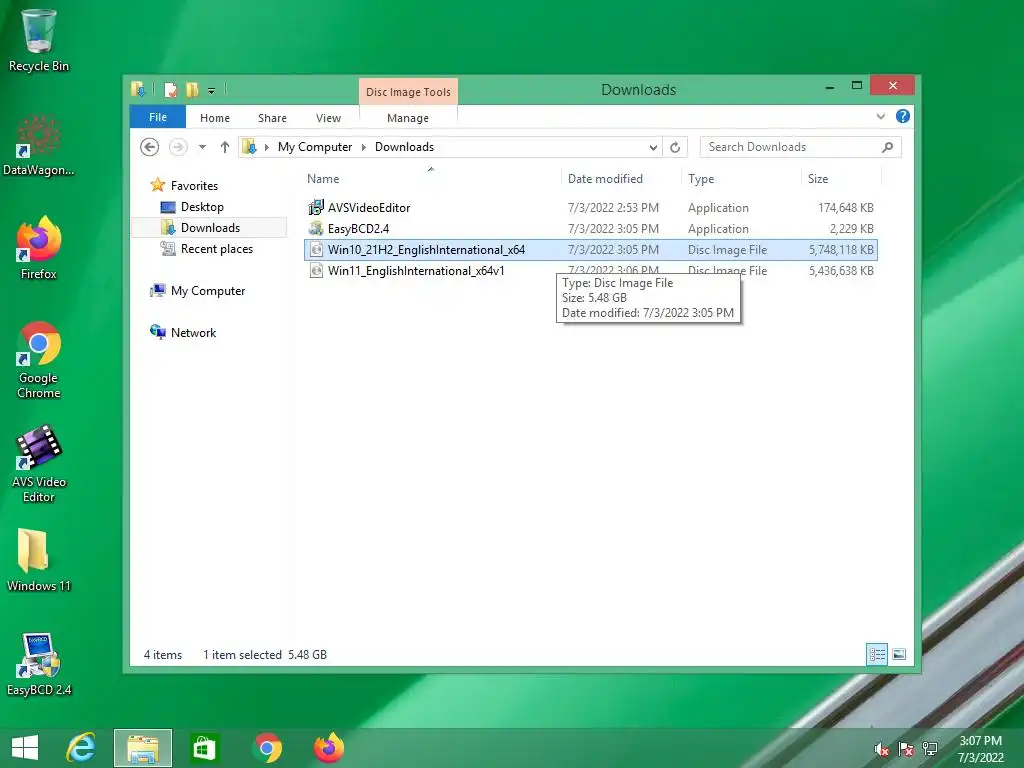The image size is (1024, 768).
Task: Expand the My Computer breadcrumb arrow
Action: (364, 147)
